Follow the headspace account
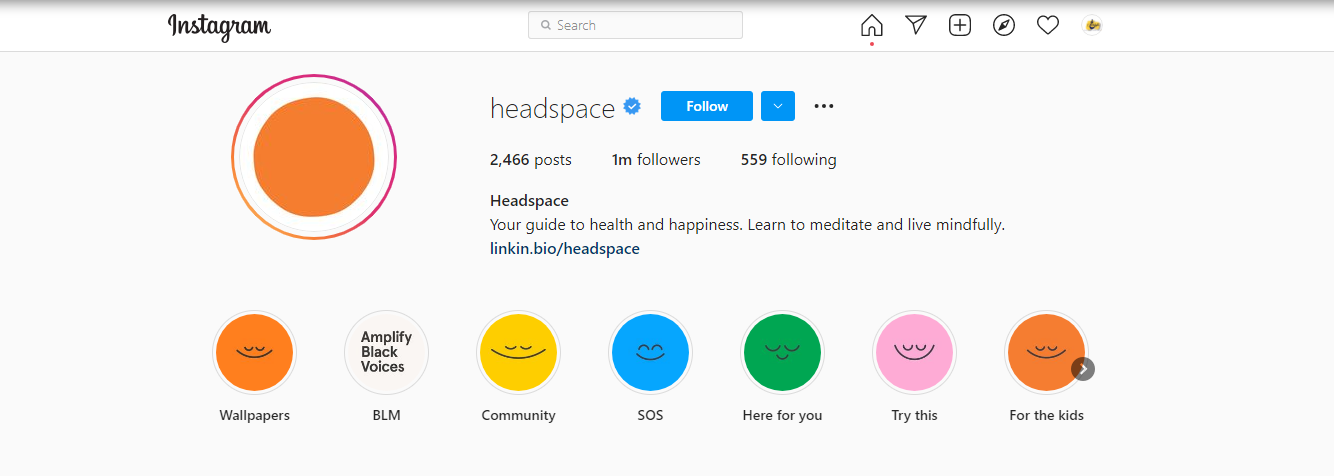The height and width of the screenshot is (476, 1334). pos(707,106)
